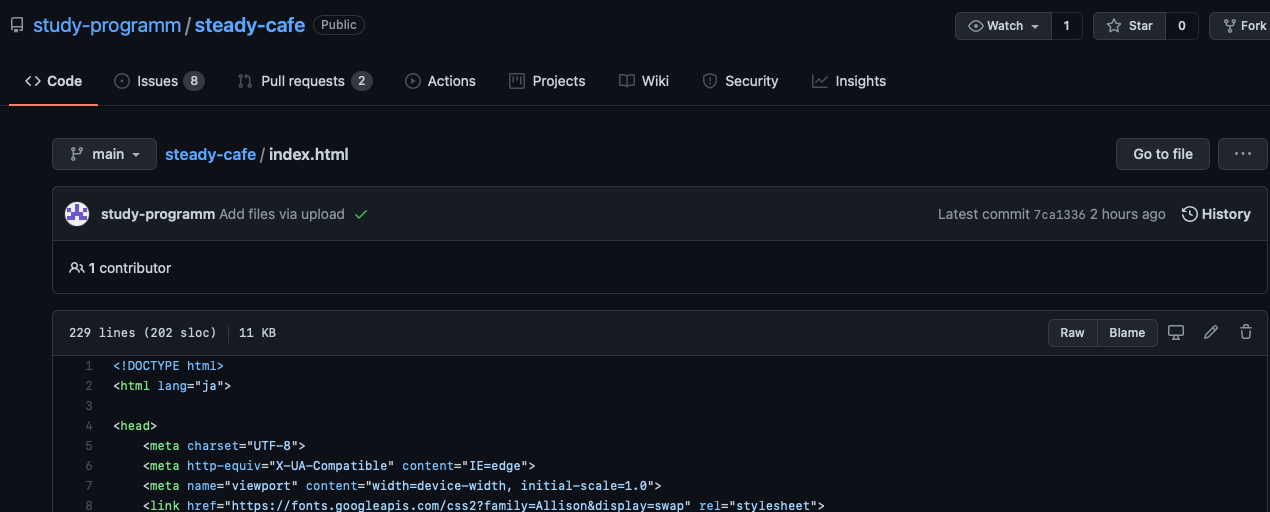This screenshot has height=512, width=1270.
Task: Open Blame view
Action: [1127, 333]
